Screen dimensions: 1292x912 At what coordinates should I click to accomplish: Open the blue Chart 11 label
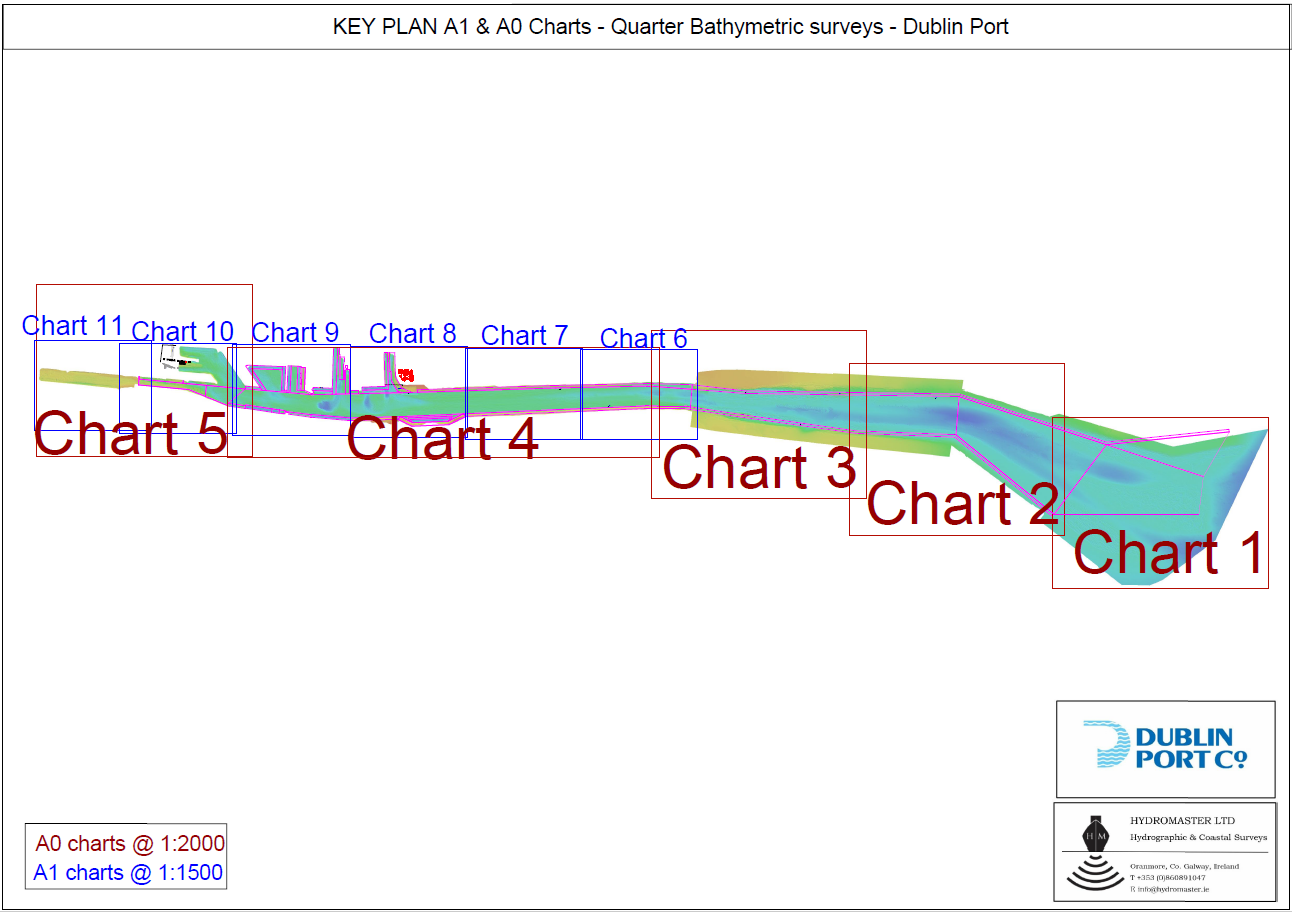pos(73,326)
